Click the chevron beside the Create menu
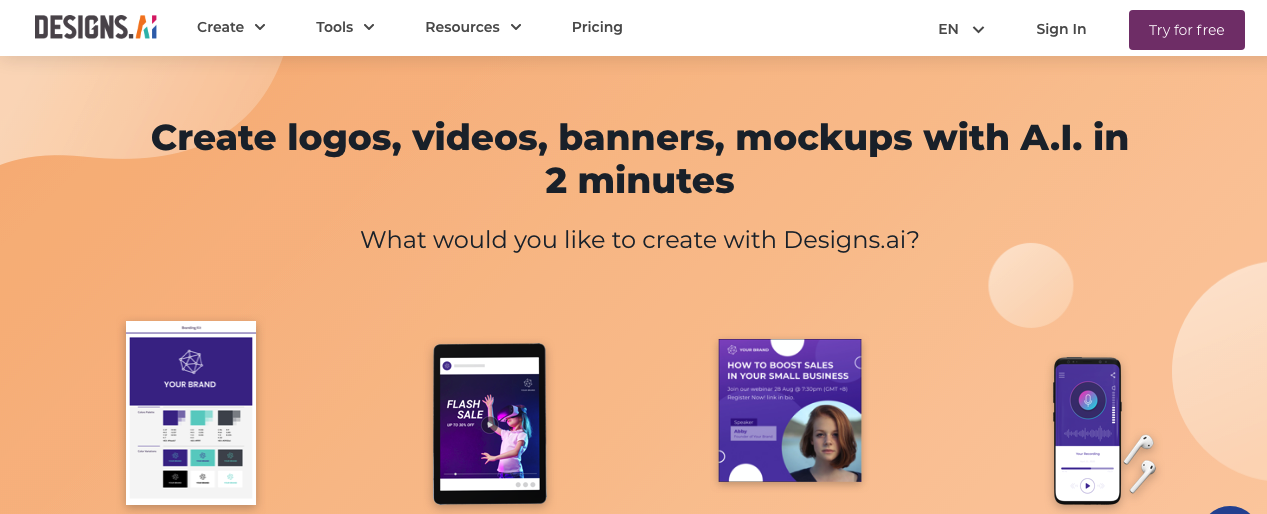 260,27
